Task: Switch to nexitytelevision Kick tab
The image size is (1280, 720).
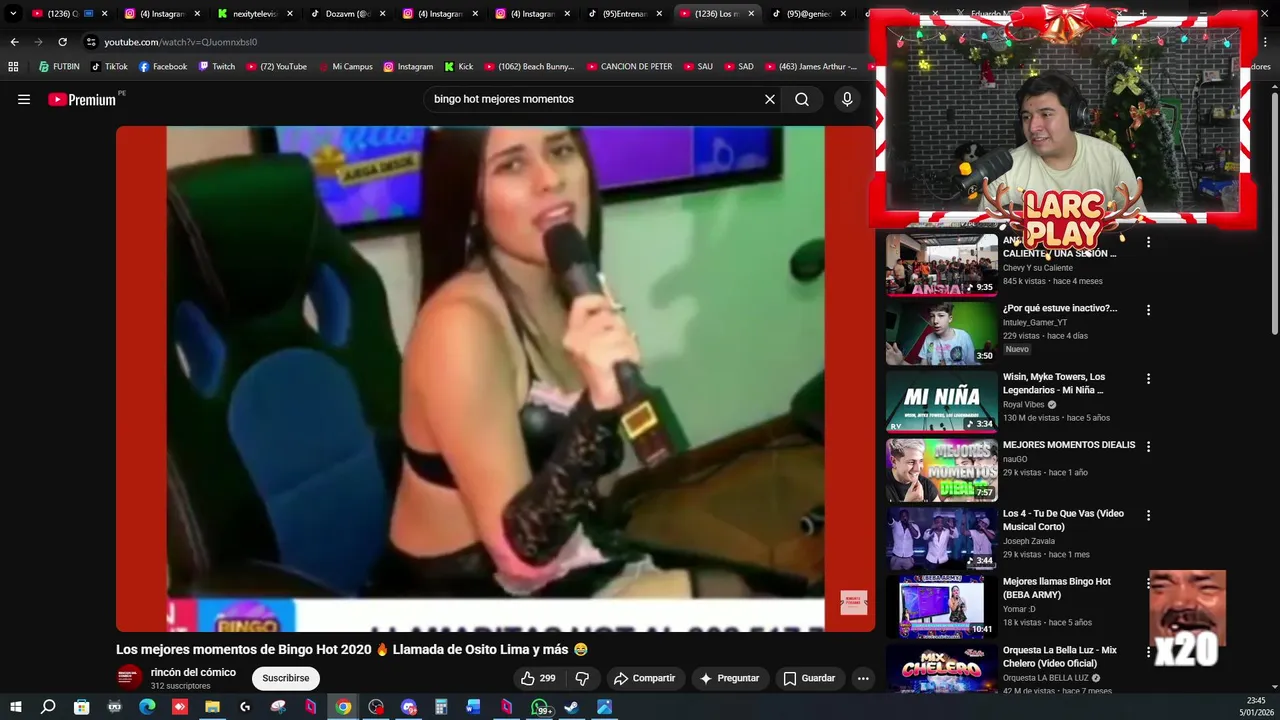Action: click(255, 14)
